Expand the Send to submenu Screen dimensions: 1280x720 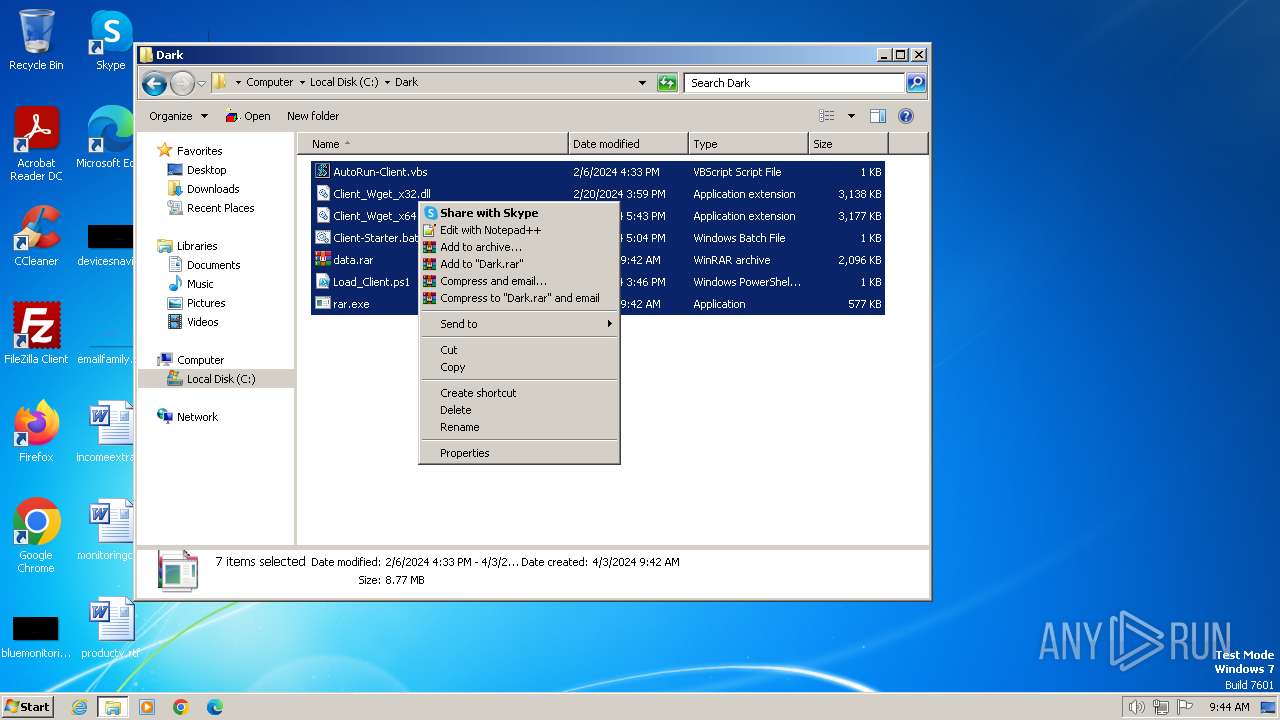(x=519, y=324)
